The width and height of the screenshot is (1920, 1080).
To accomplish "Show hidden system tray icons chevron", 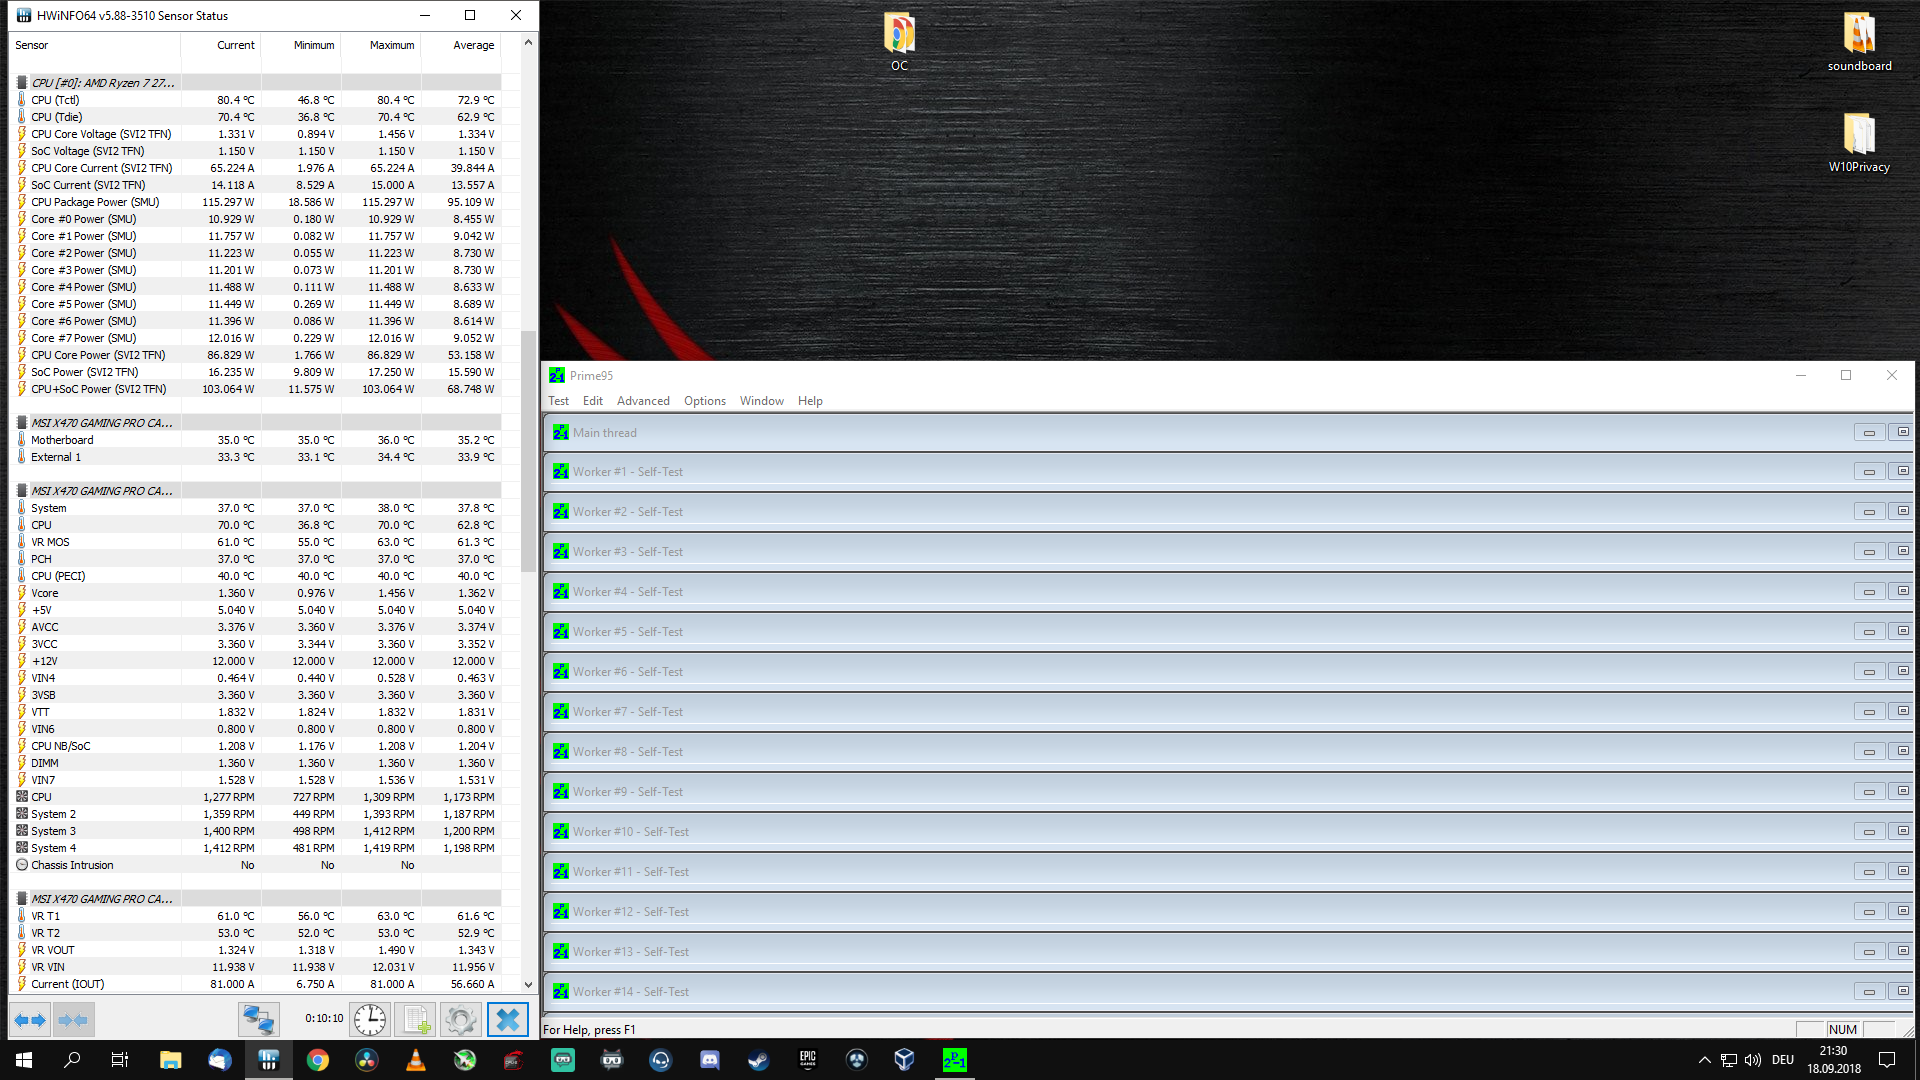I will coord(1704,1060).
